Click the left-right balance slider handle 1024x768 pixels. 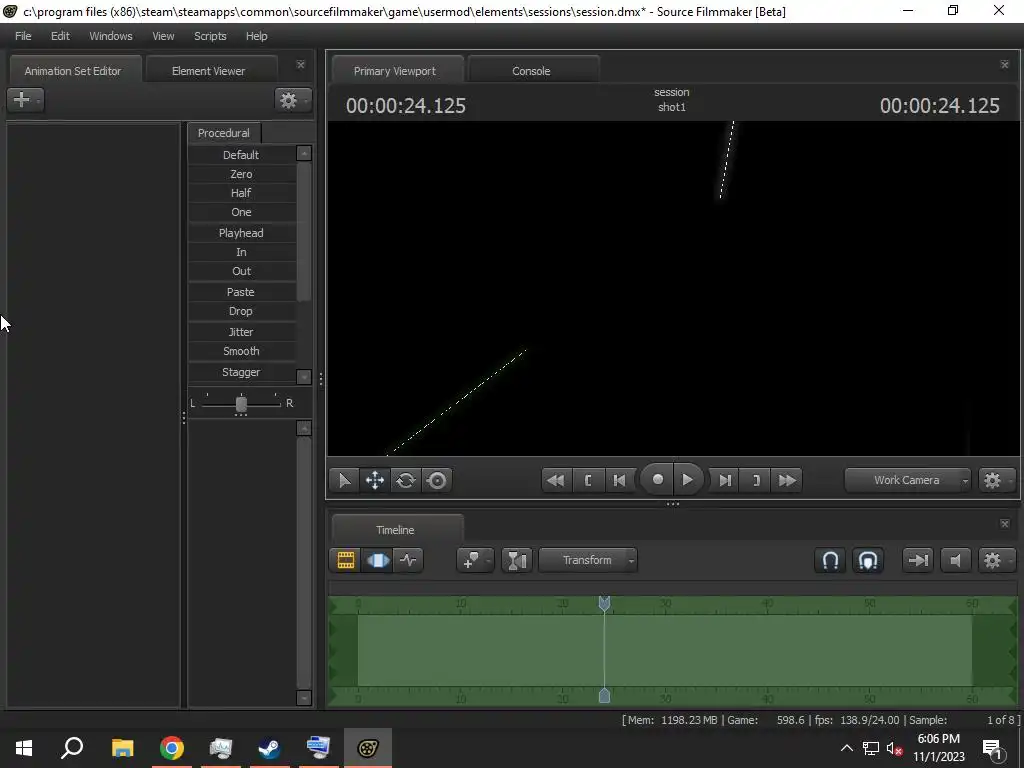241,404
